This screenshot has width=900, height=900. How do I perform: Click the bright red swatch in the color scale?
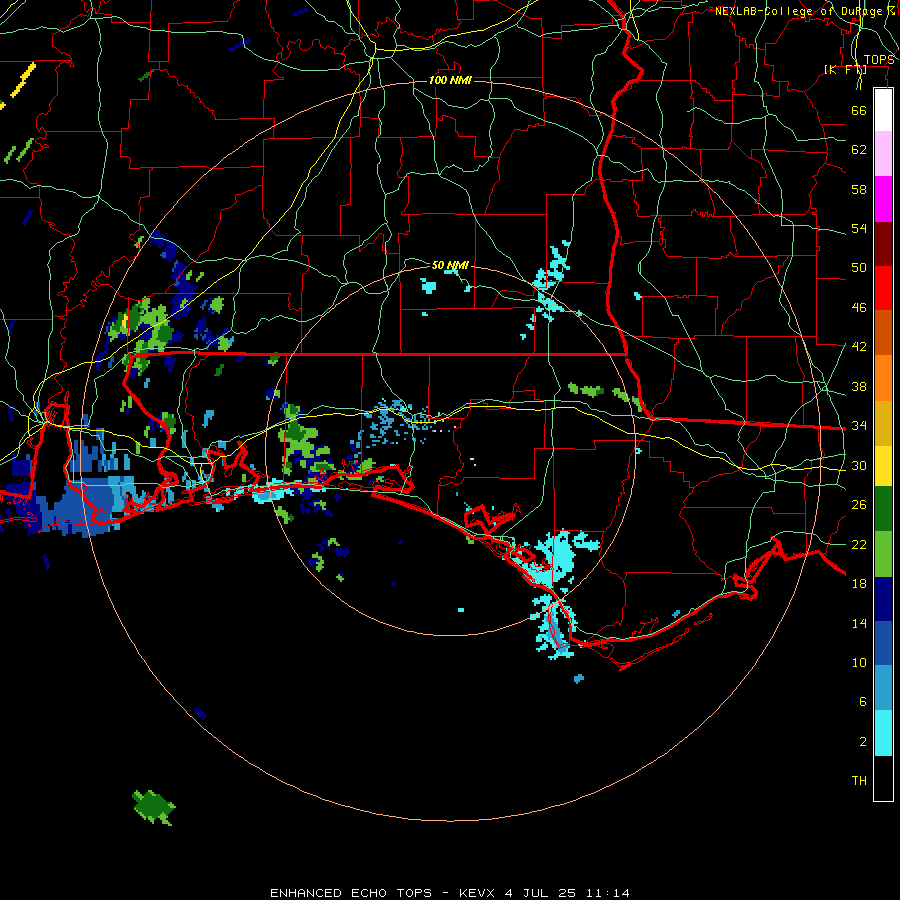883,288
